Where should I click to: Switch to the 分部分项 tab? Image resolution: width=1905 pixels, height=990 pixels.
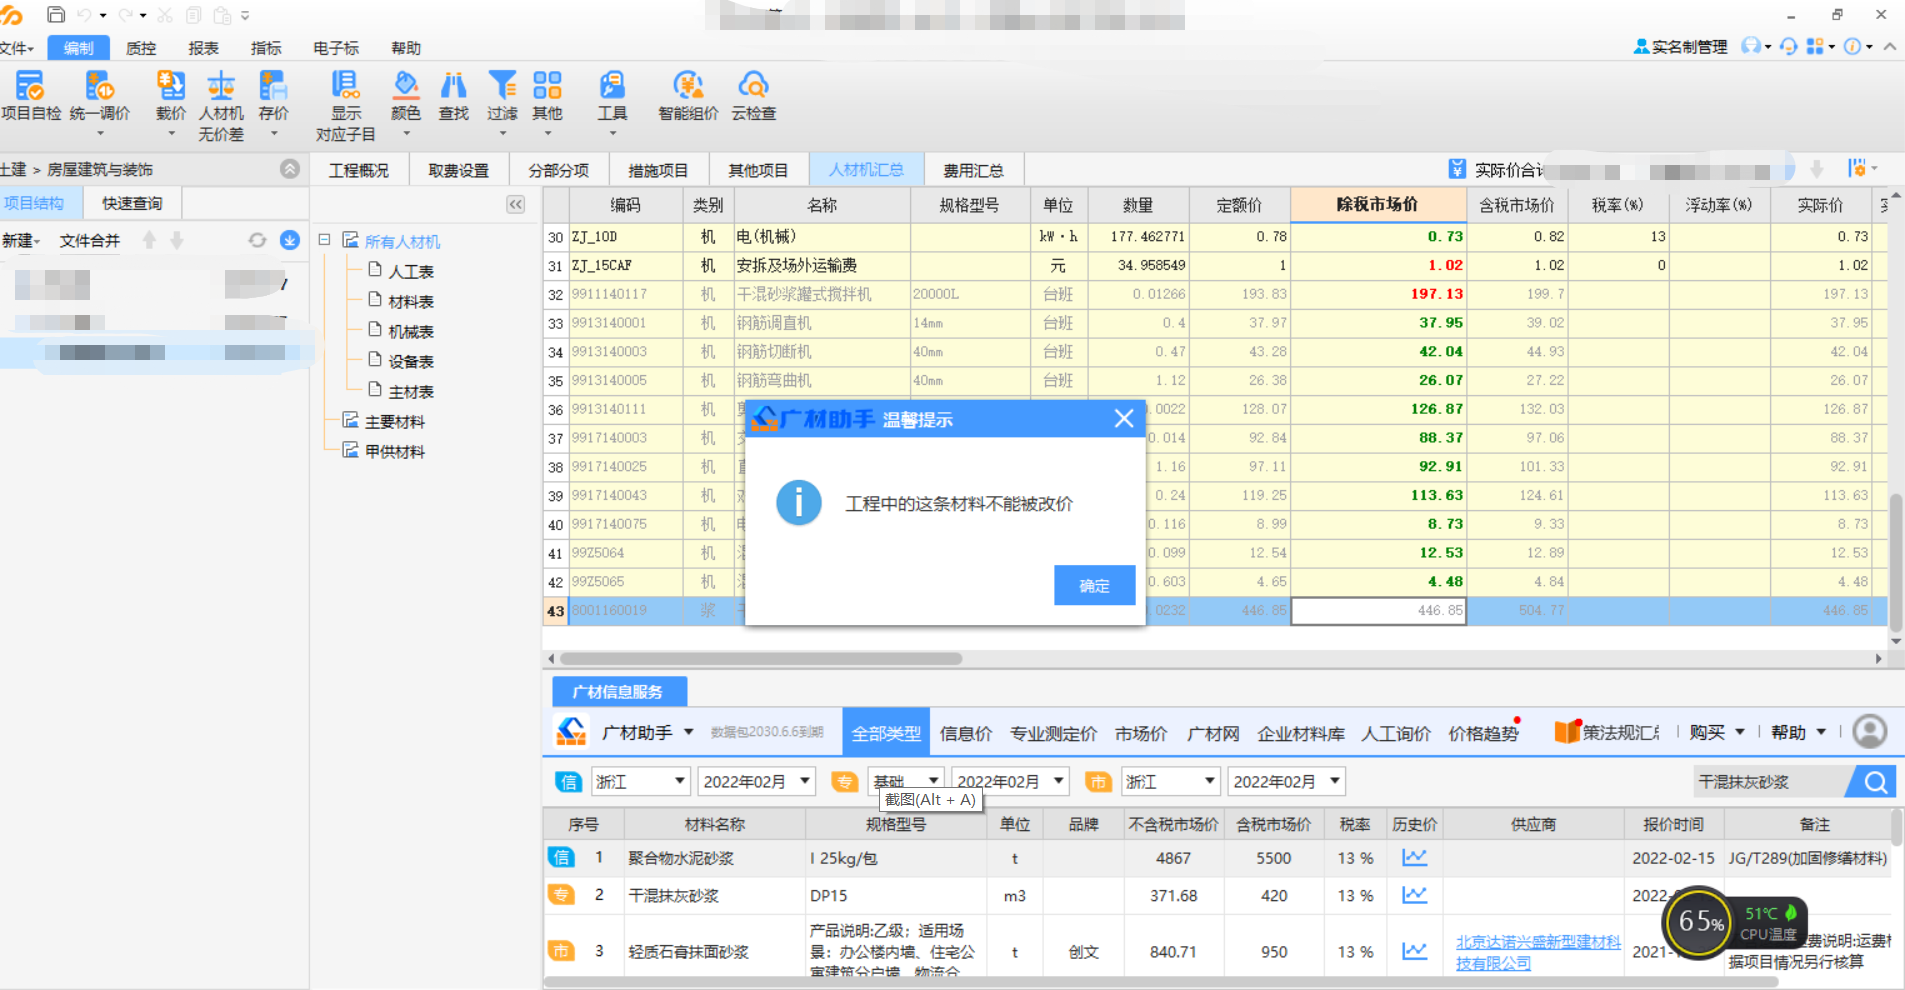click(x=558, y=170)
